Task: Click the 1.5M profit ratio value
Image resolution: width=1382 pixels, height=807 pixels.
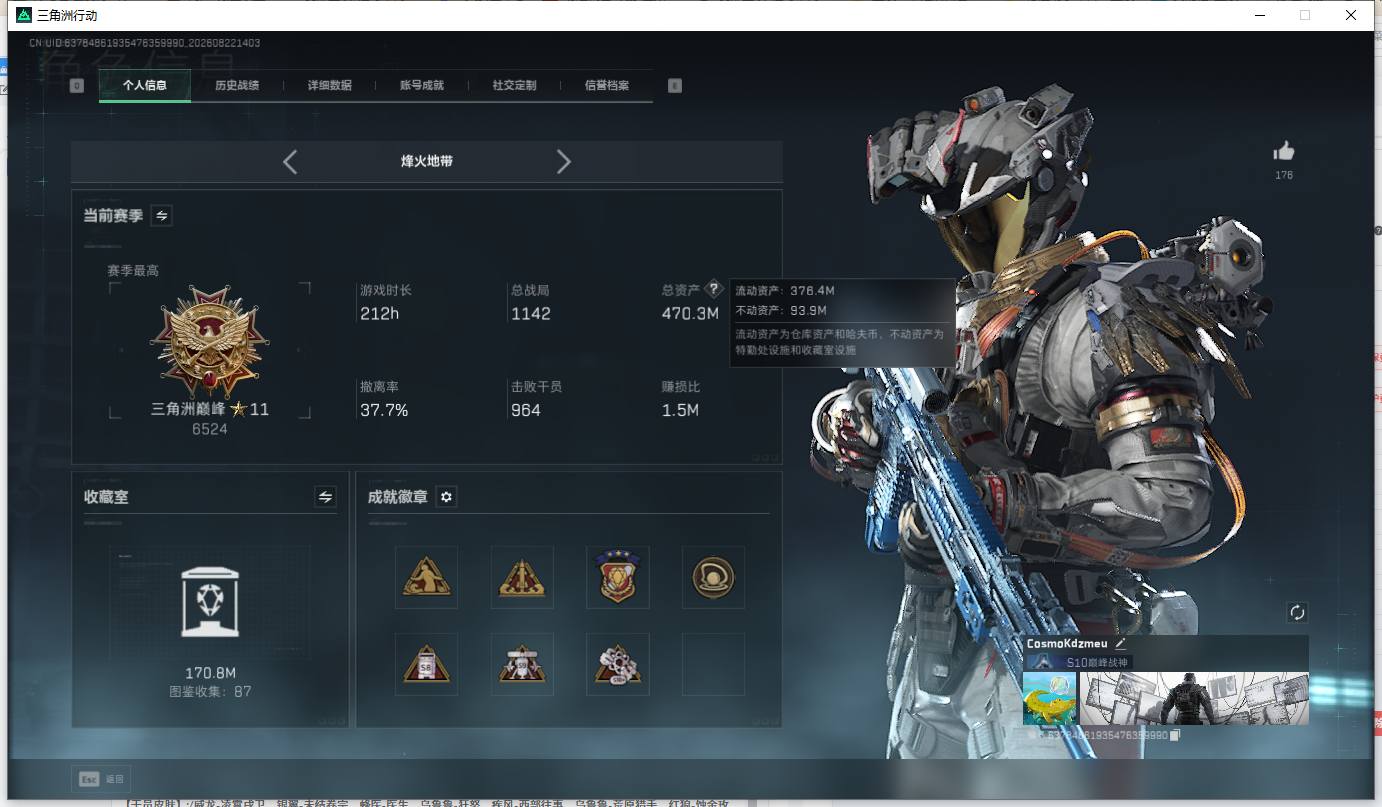Action: click(x=680, y=410)
